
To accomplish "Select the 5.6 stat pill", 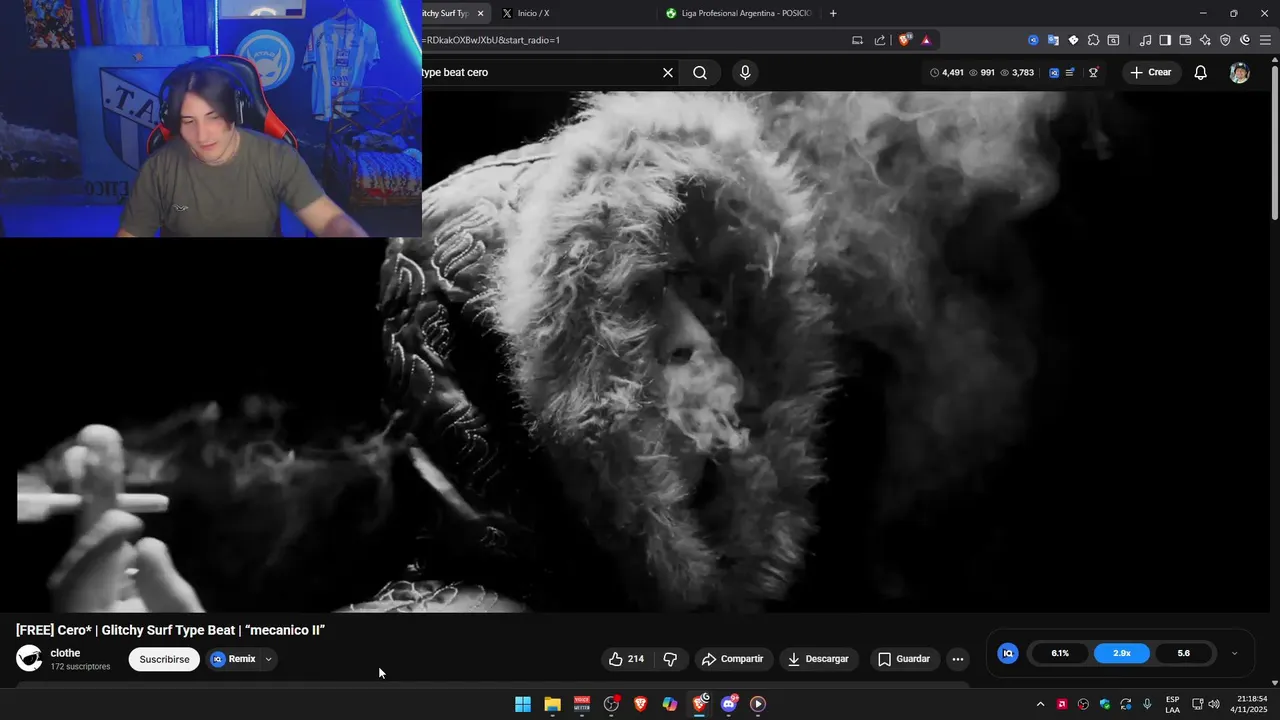I will click(1184, 653).
